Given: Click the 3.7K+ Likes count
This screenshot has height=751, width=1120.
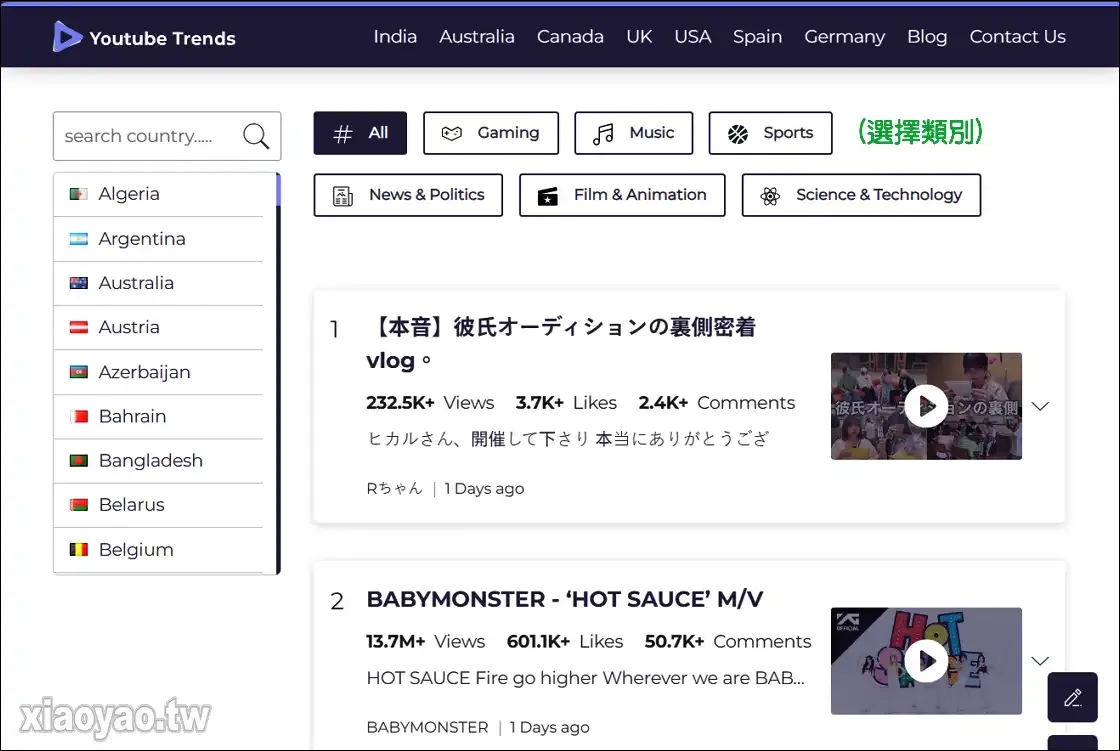Looking at the screenshot, I should (x=566, y=403).
